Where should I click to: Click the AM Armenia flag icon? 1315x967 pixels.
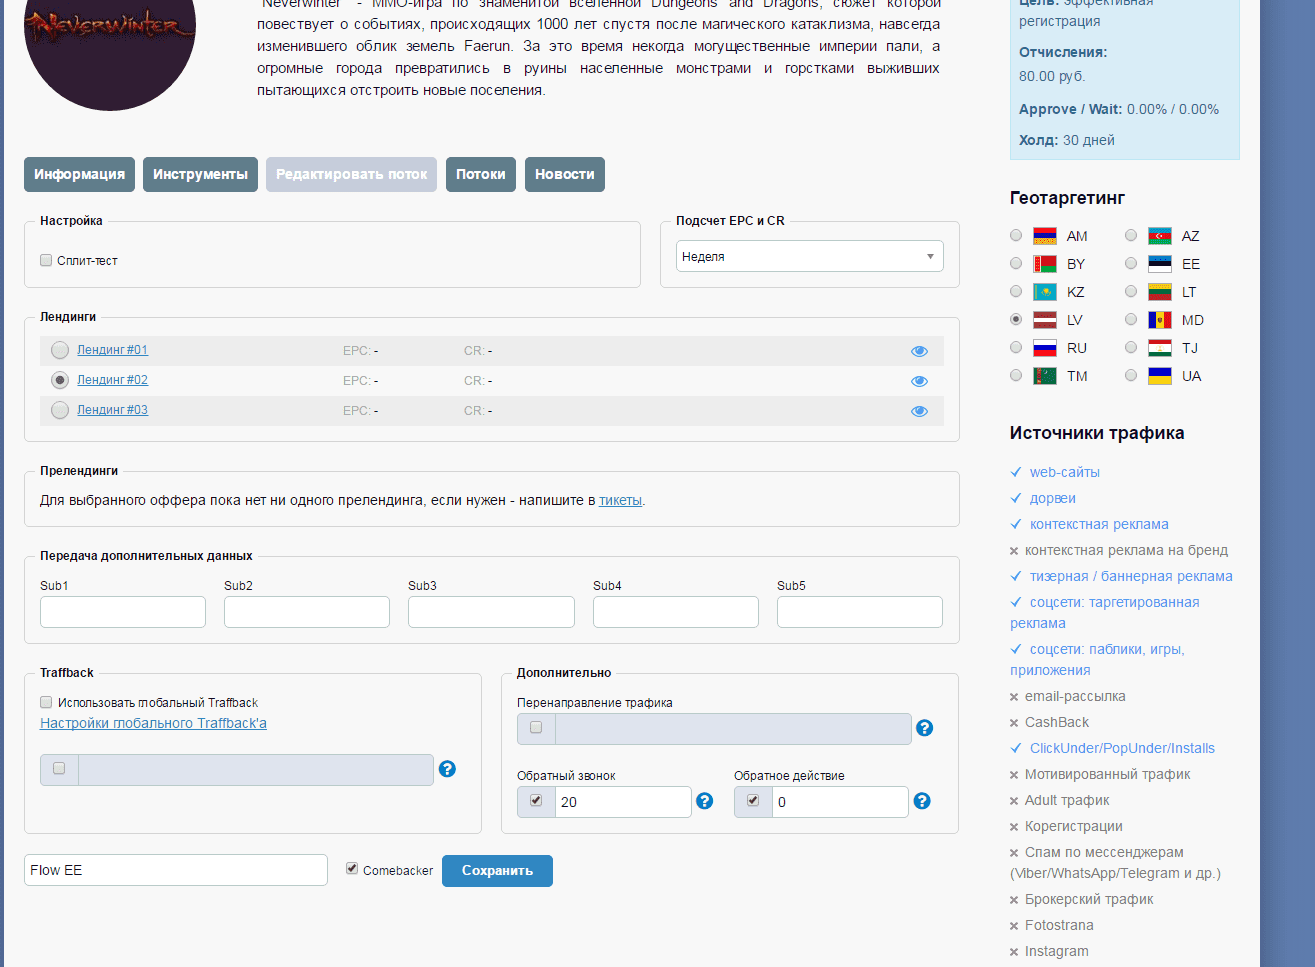pyautogui.click(x=1044, y=236)
